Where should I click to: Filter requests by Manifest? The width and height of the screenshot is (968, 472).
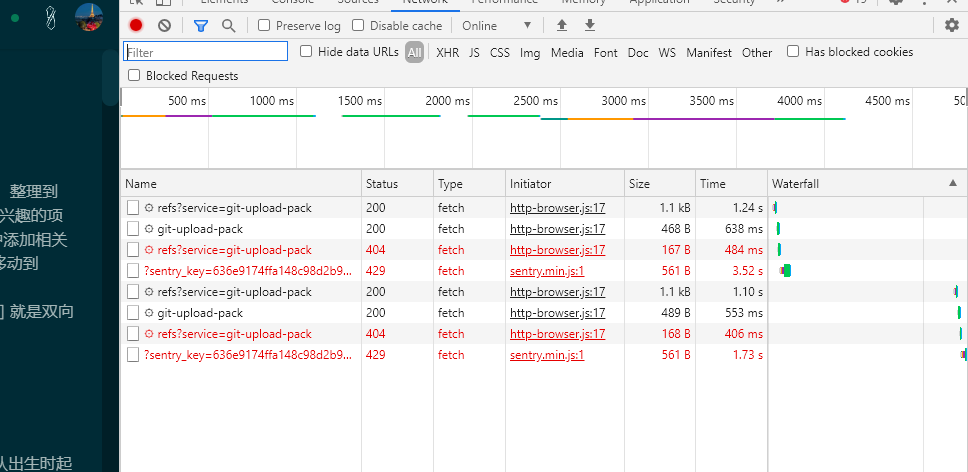[x=709, y=52]
